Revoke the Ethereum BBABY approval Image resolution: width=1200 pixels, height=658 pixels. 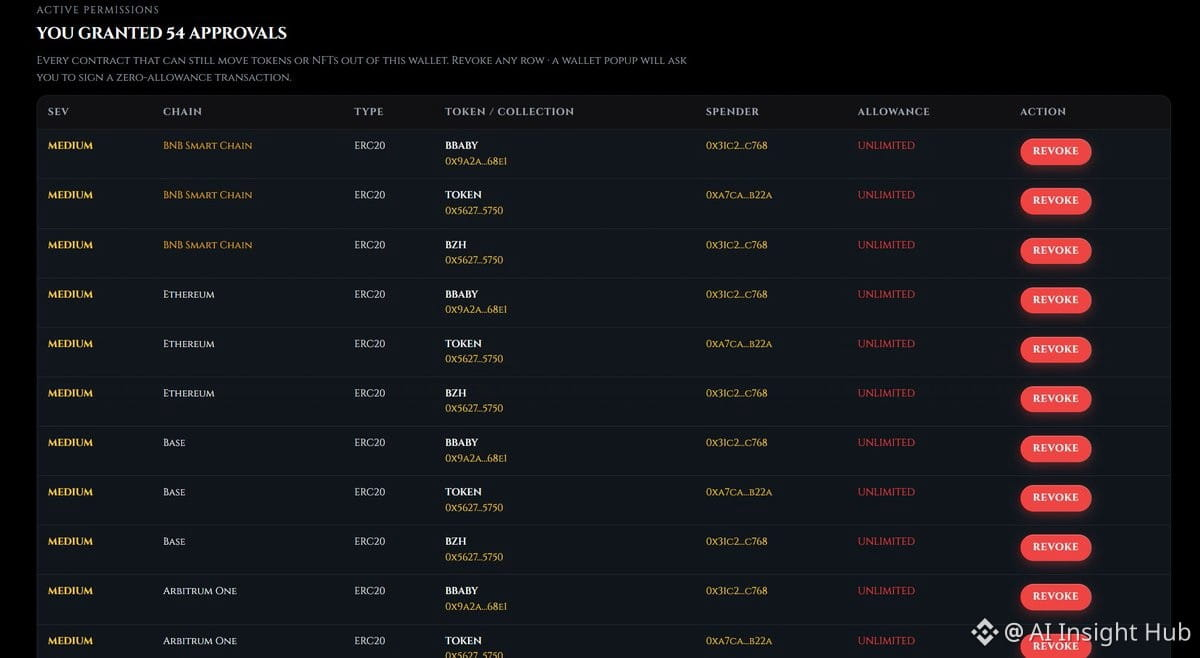click(1055, 300)
